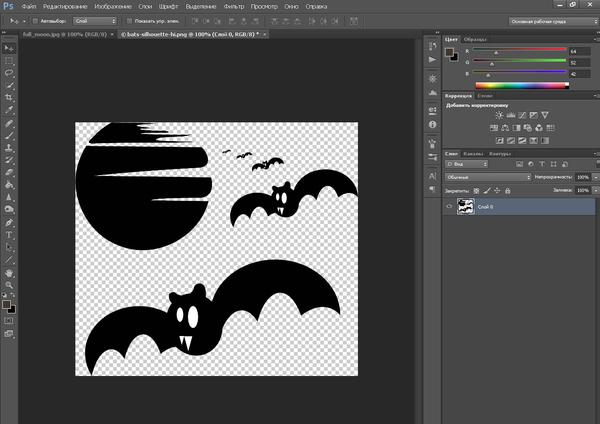
Task: Hide layer Слой 0 using eye icon
Action: (x=448, y=206)
